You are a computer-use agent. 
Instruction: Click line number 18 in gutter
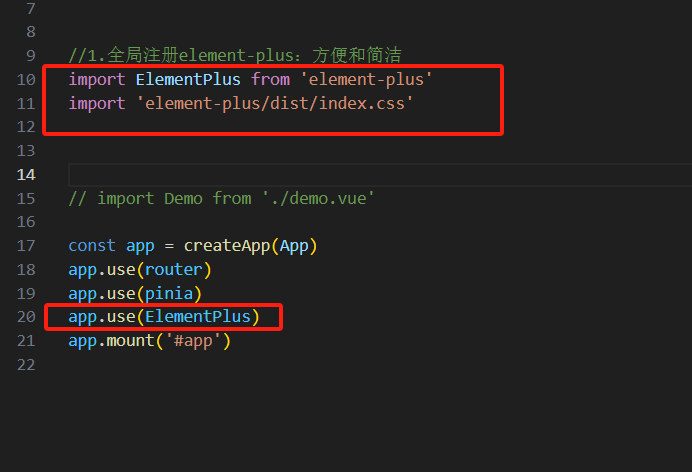coord(26,270)
